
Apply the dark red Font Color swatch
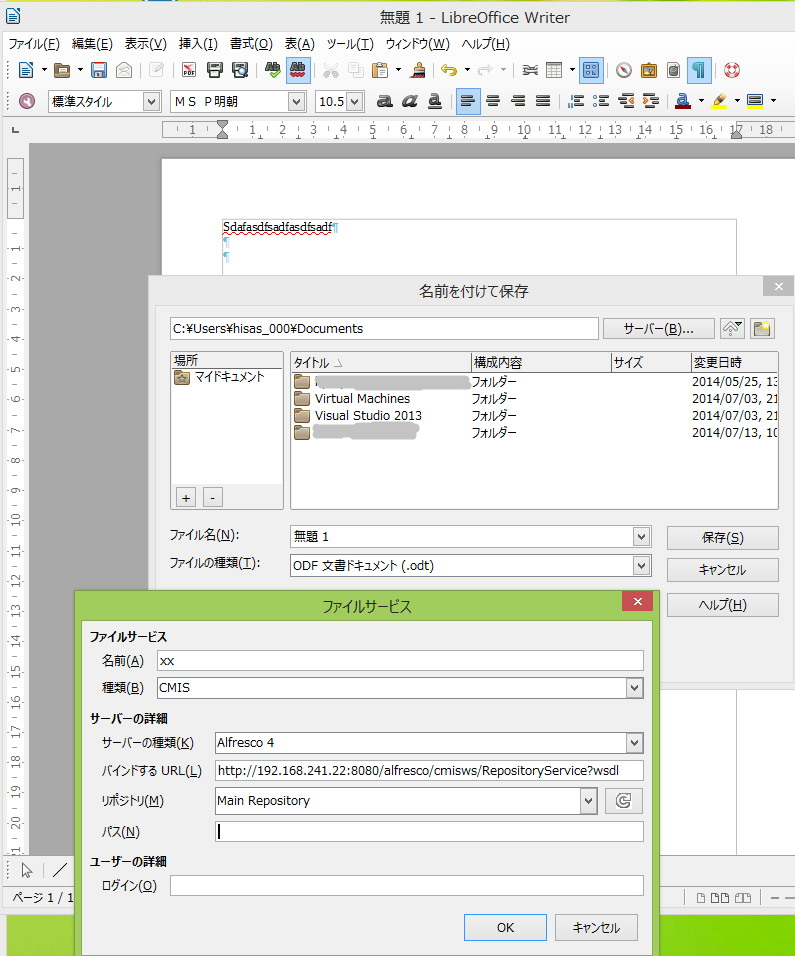click(683, 101)
